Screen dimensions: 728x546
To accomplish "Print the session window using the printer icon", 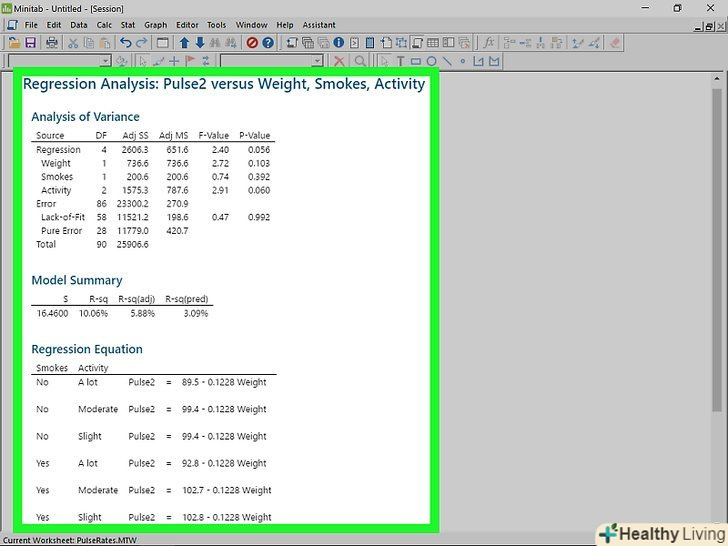I will tap(51, 43).
